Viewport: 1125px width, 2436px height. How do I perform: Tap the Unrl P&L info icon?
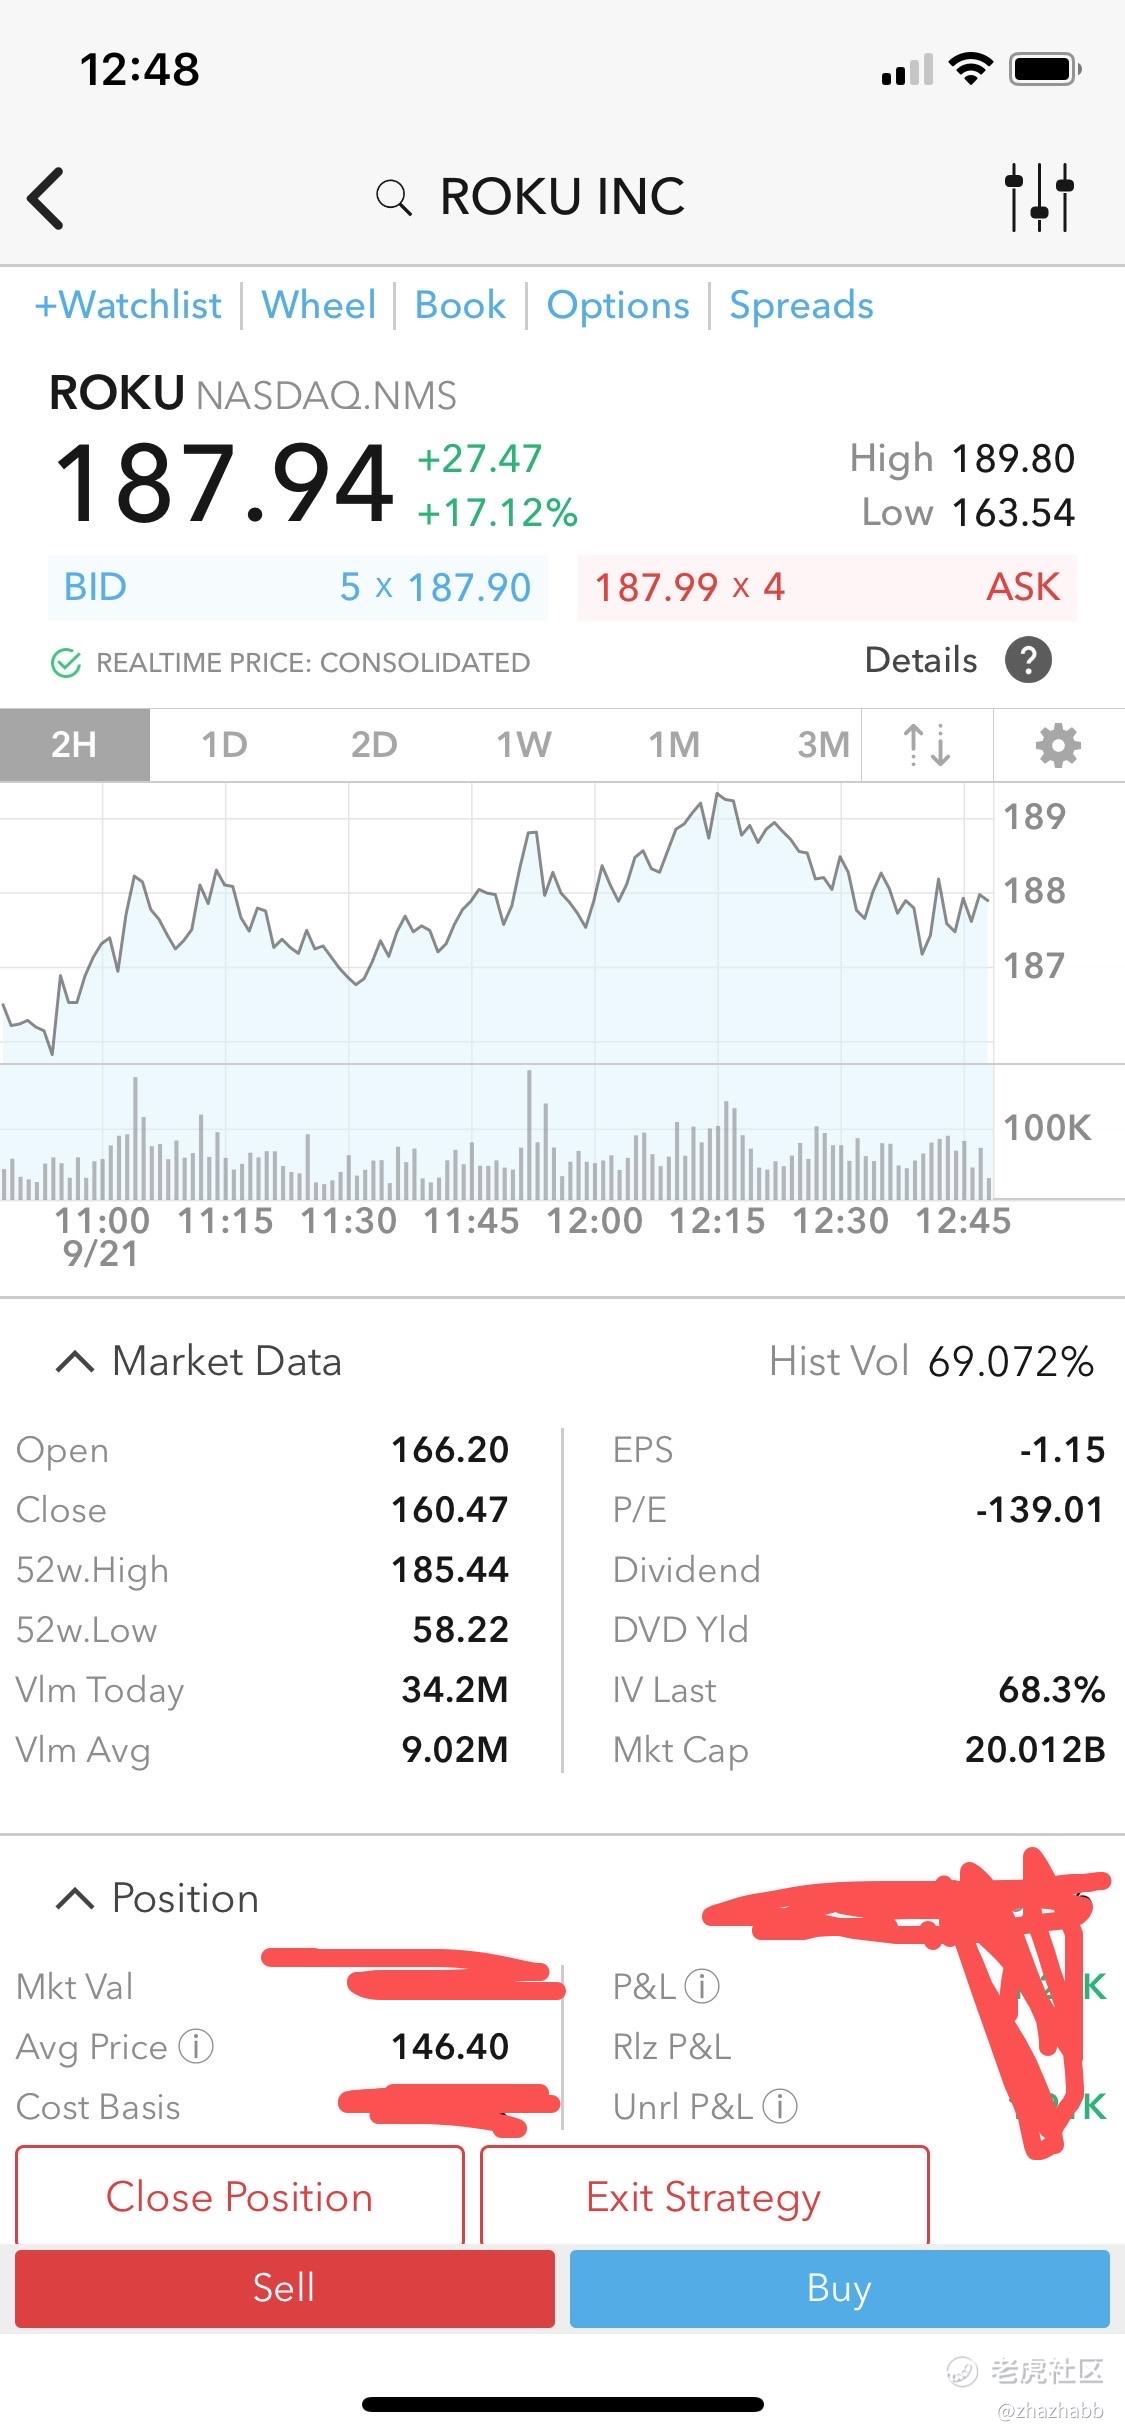780,2107
